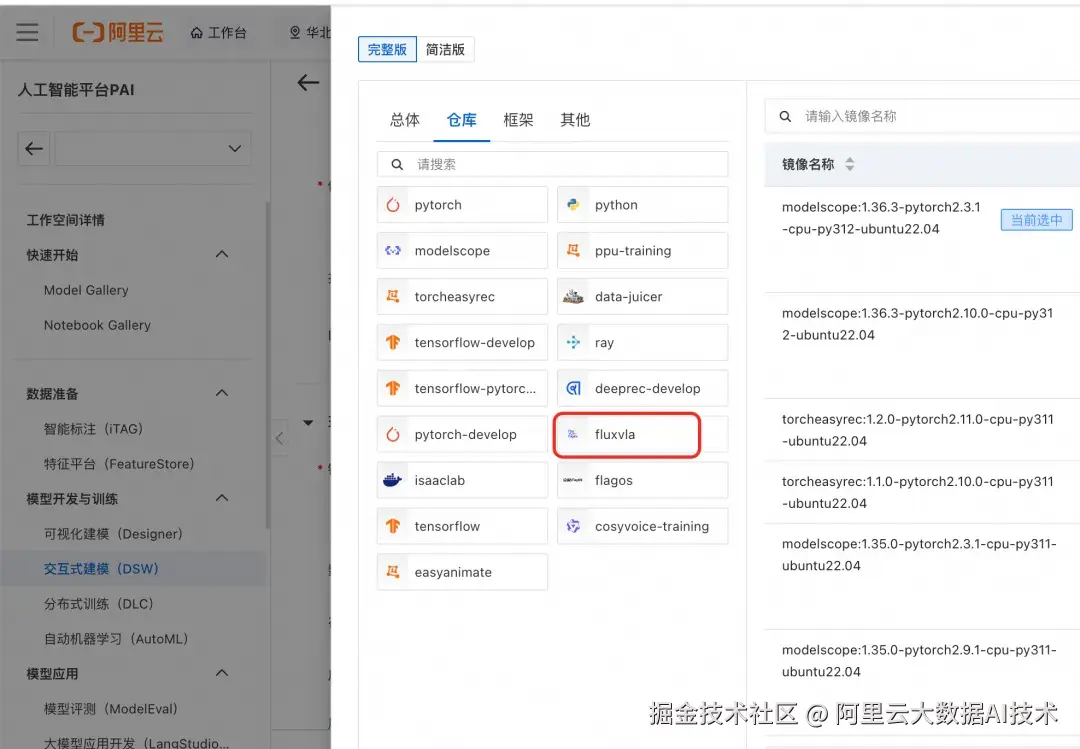Click the tensorflow-develop icon
The image size is (1080, 749).
393,342
